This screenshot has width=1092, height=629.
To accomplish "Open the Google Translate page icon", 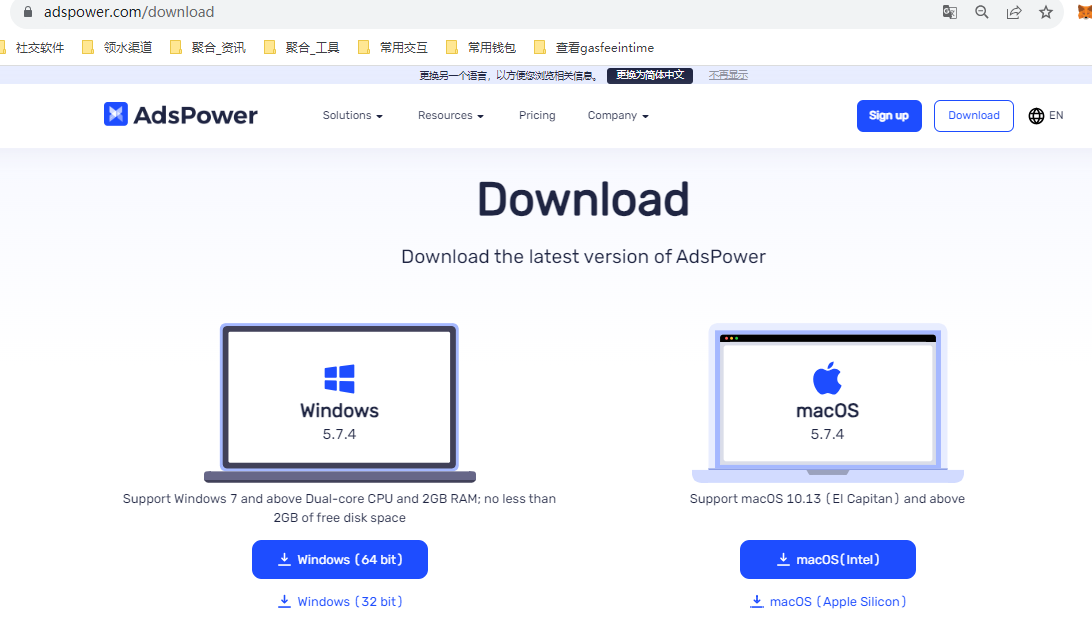I will pyautogui.click(x=949, y=12).
